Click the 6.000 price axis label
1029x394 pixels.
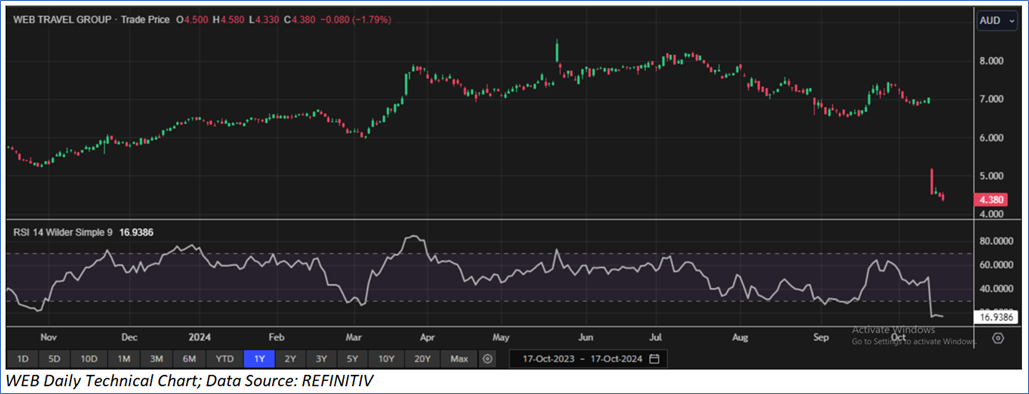tap(992, 138)
